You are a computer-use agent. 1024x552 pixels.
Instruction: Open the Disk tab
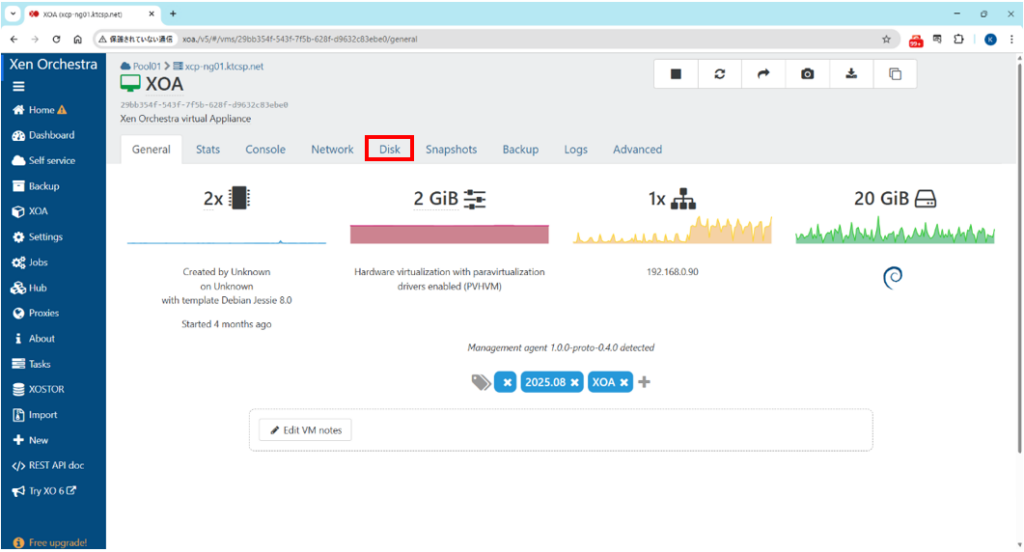coord(389,149)
